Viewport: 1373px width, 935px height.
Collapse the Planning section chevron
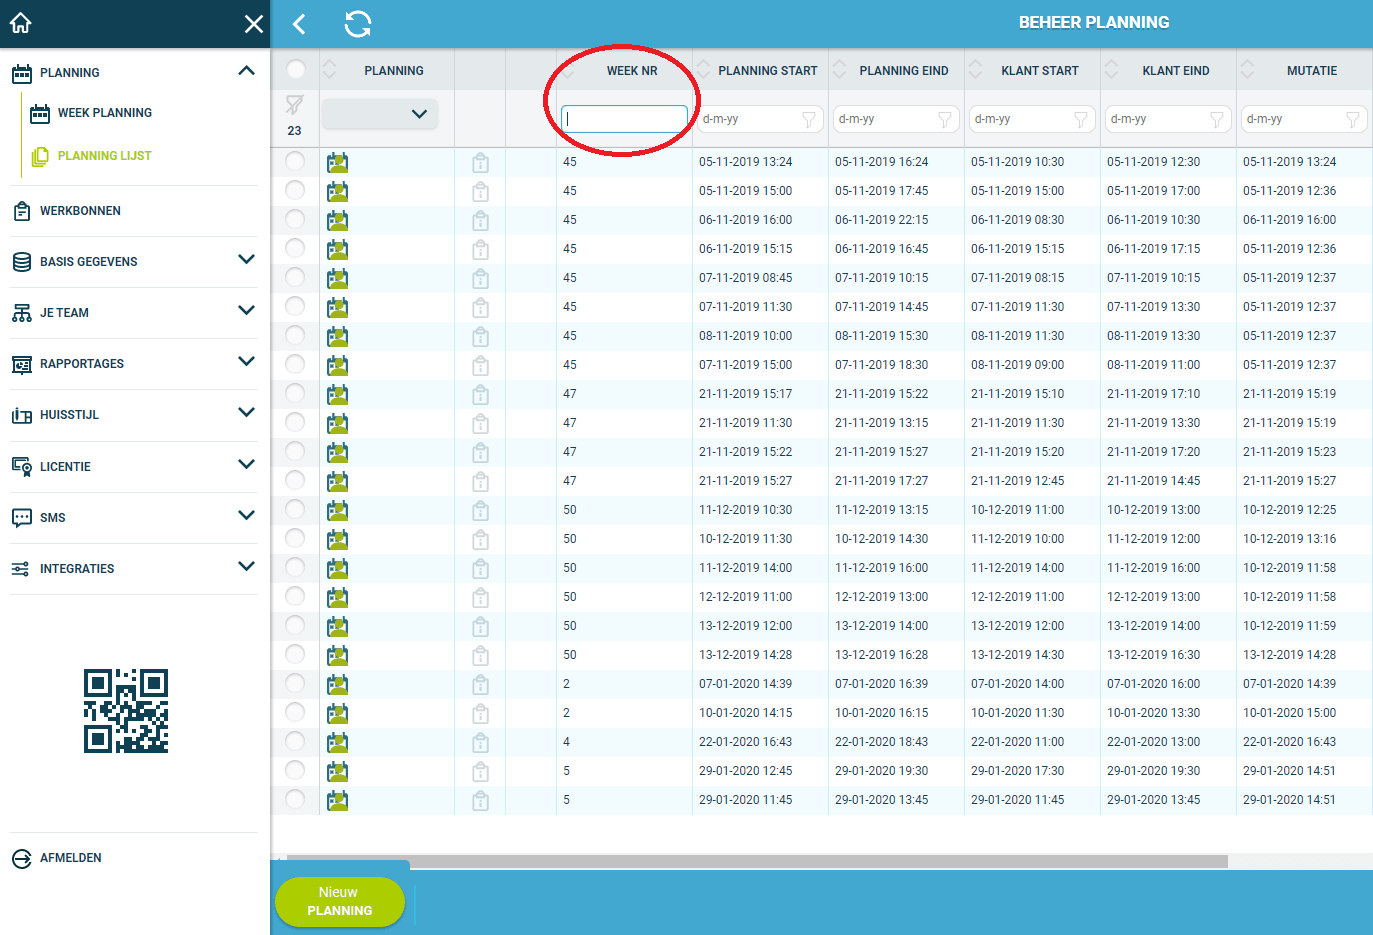247,71
